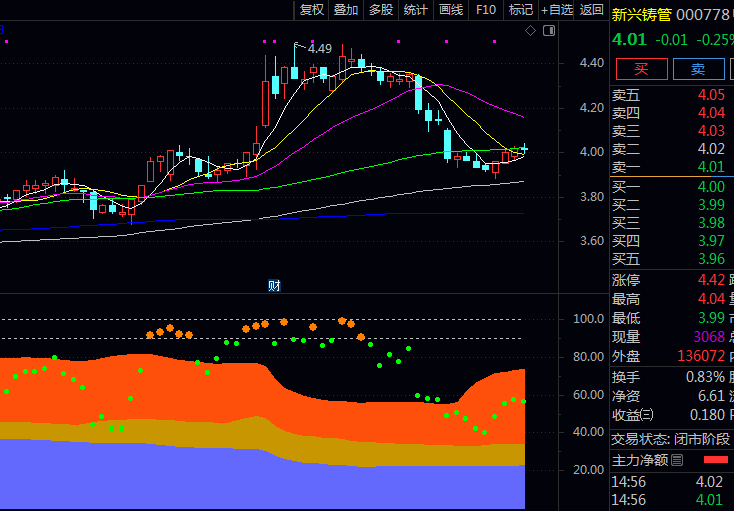Open the 标记 marking tool
Screen dimensions: 734x511
coord(520,10)
